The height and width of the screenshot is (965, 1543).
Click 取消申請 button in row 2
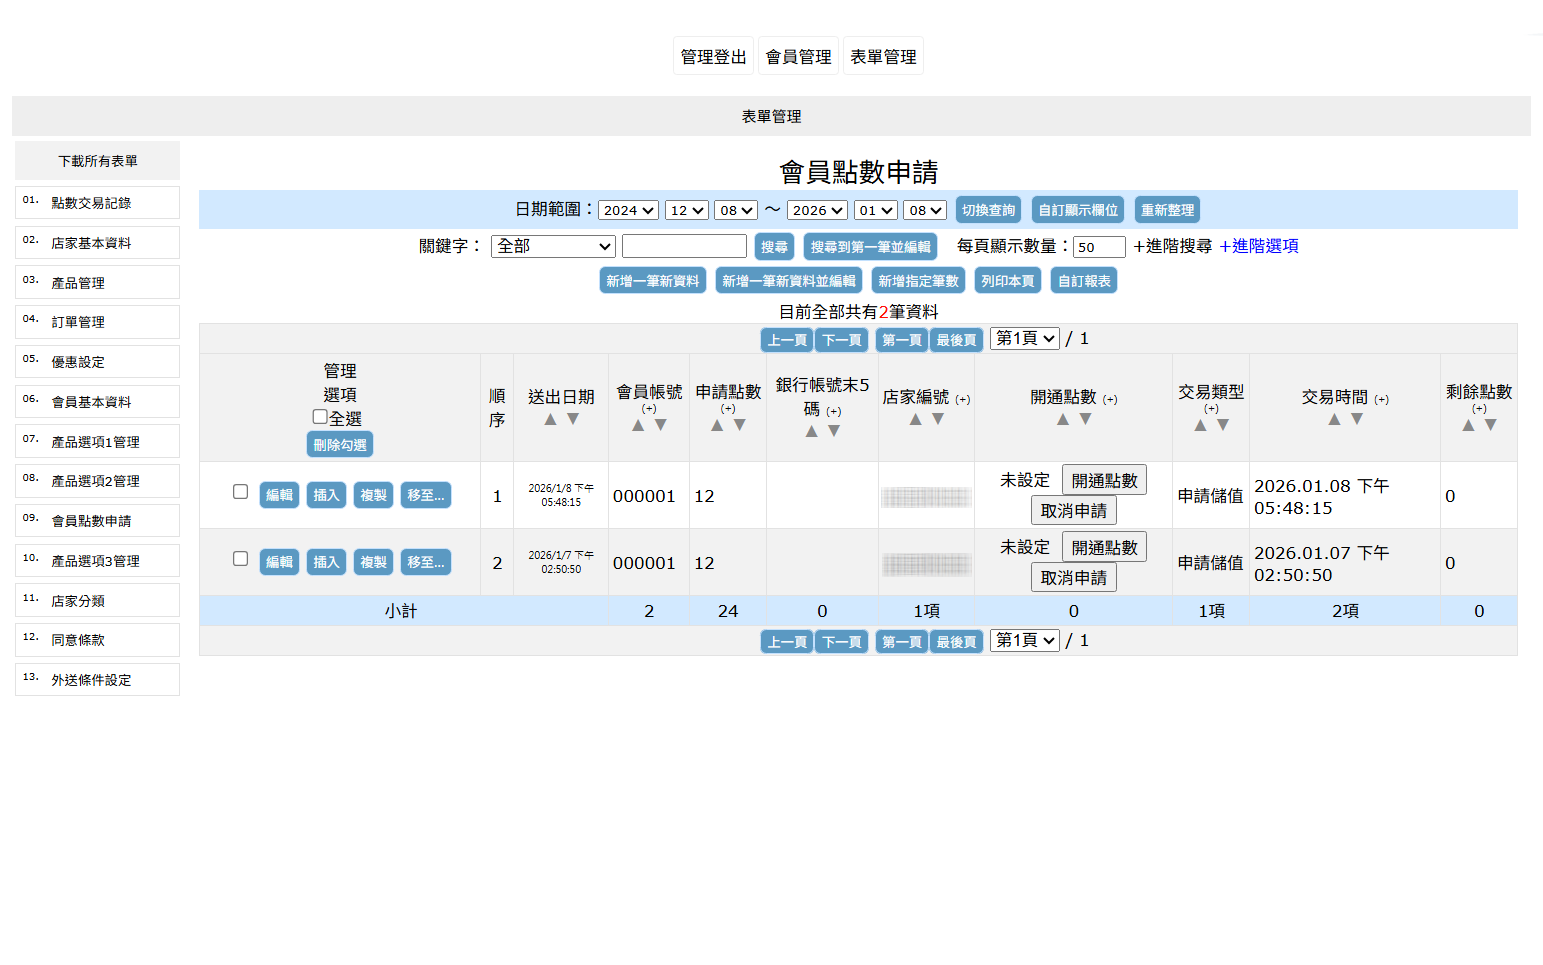pyautogui.click(x=1074, y=577)
